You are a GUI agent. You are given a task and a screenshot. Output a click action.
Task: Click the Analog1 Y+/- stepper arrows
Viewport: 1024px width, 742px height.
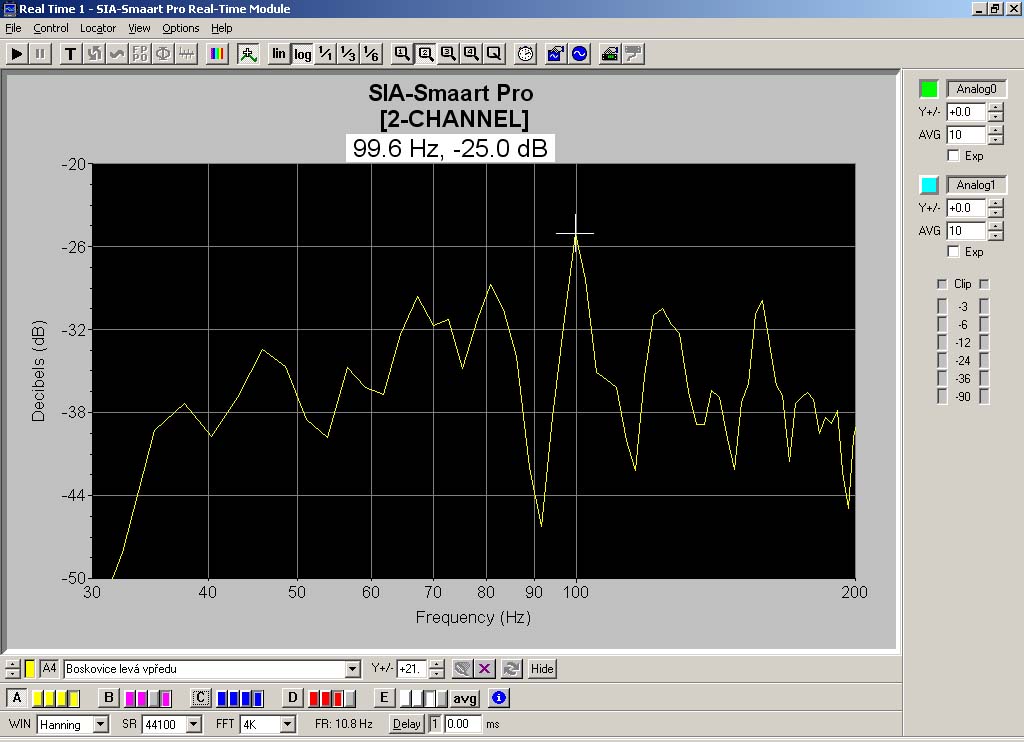[995, 208]
